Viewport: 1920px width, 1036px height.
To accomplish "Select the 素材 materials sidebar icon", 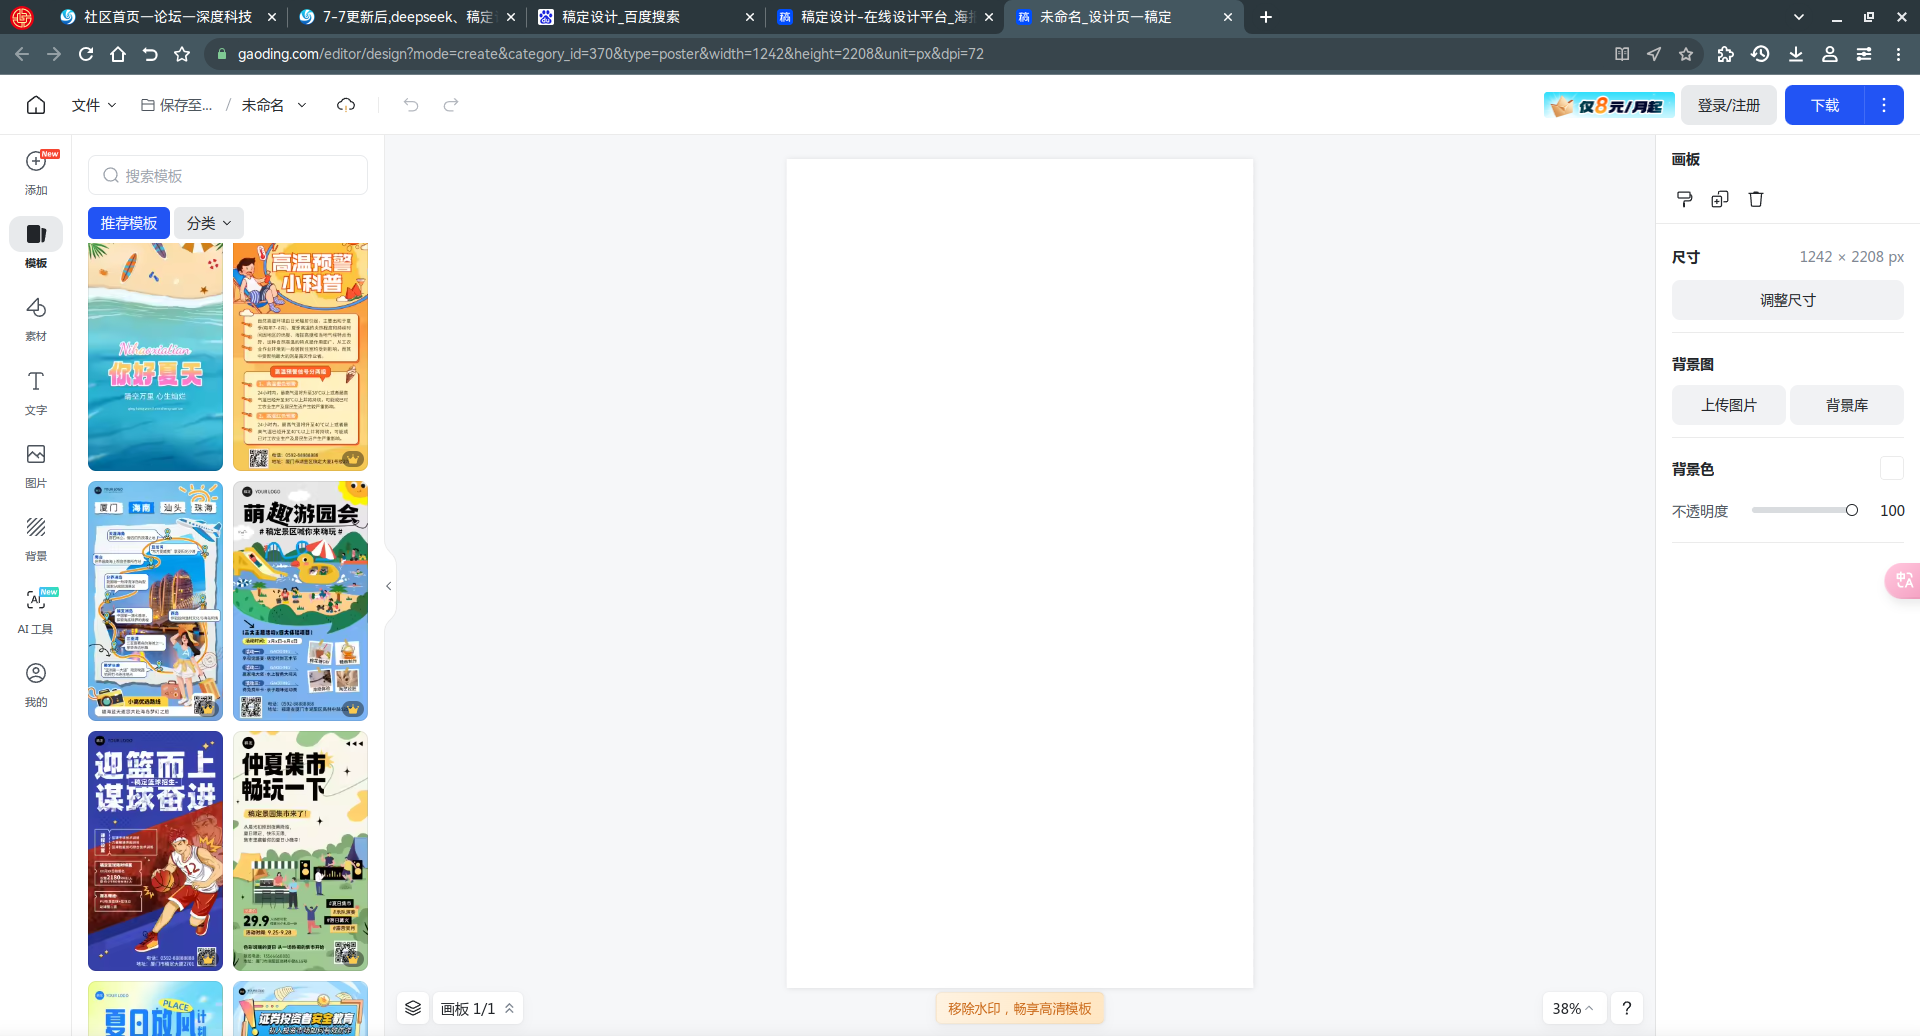I will coord(36,318).
